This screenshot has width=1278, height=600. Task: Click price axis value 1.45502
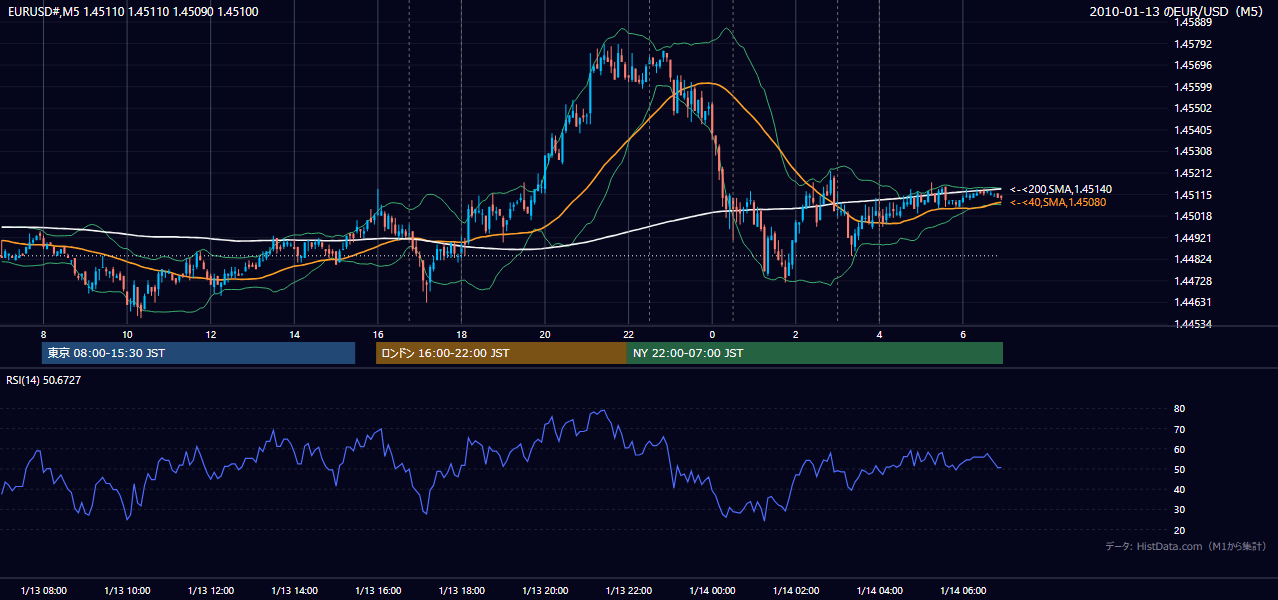point(1193,108)
